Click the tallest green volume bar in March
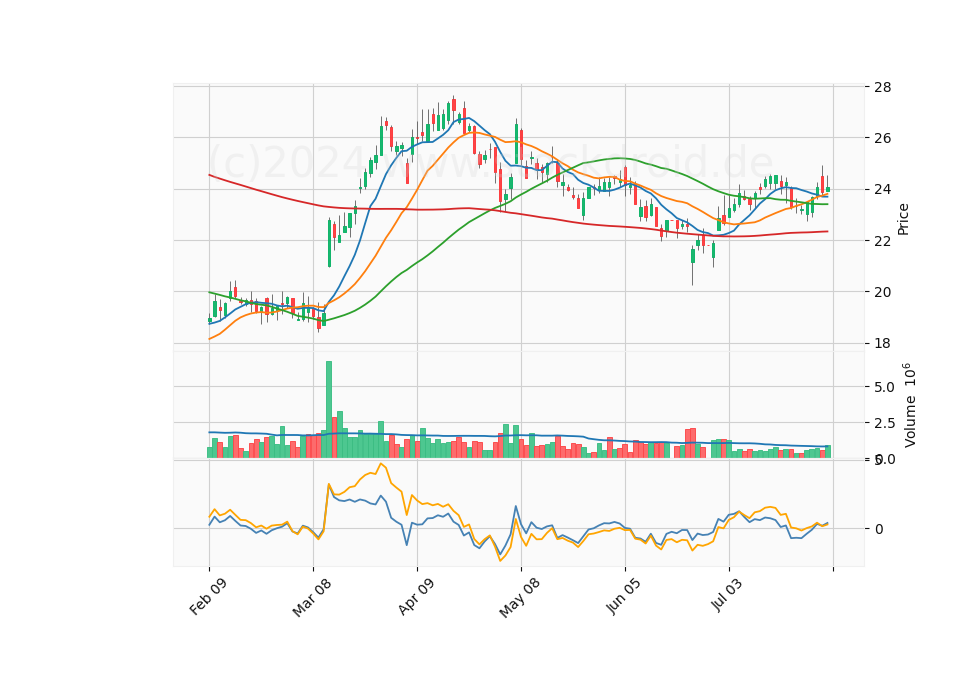This screenshot has height=690, width=960. click(329, 410)
